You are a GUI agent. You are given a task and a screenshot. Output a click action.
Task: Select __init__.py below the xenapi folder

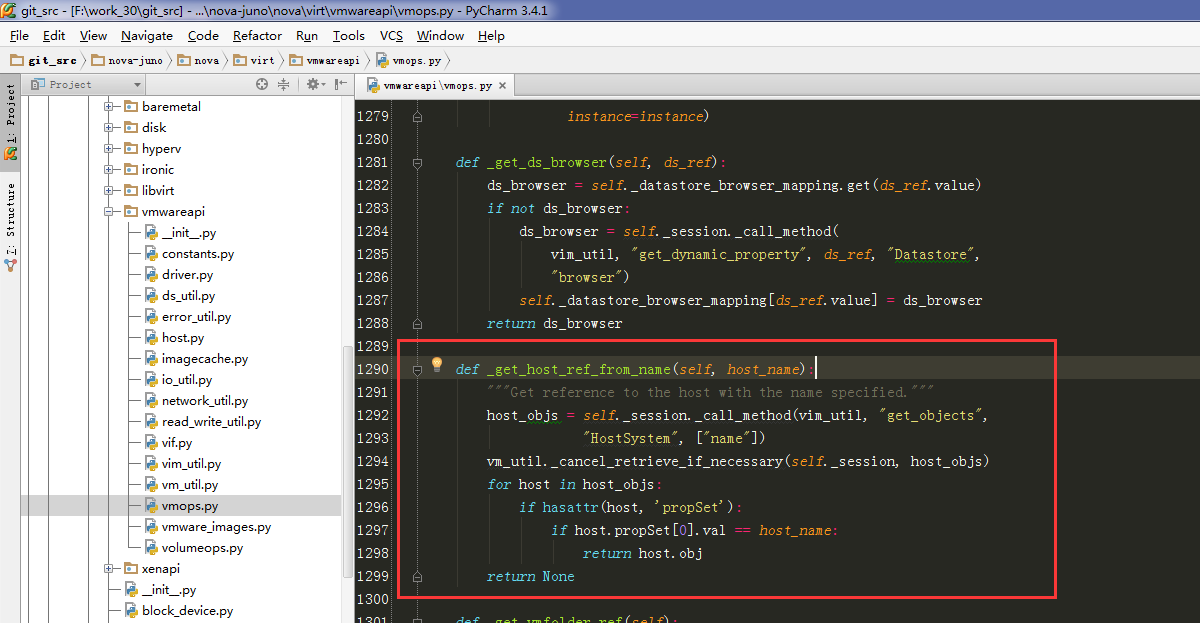tap(160, 589)
